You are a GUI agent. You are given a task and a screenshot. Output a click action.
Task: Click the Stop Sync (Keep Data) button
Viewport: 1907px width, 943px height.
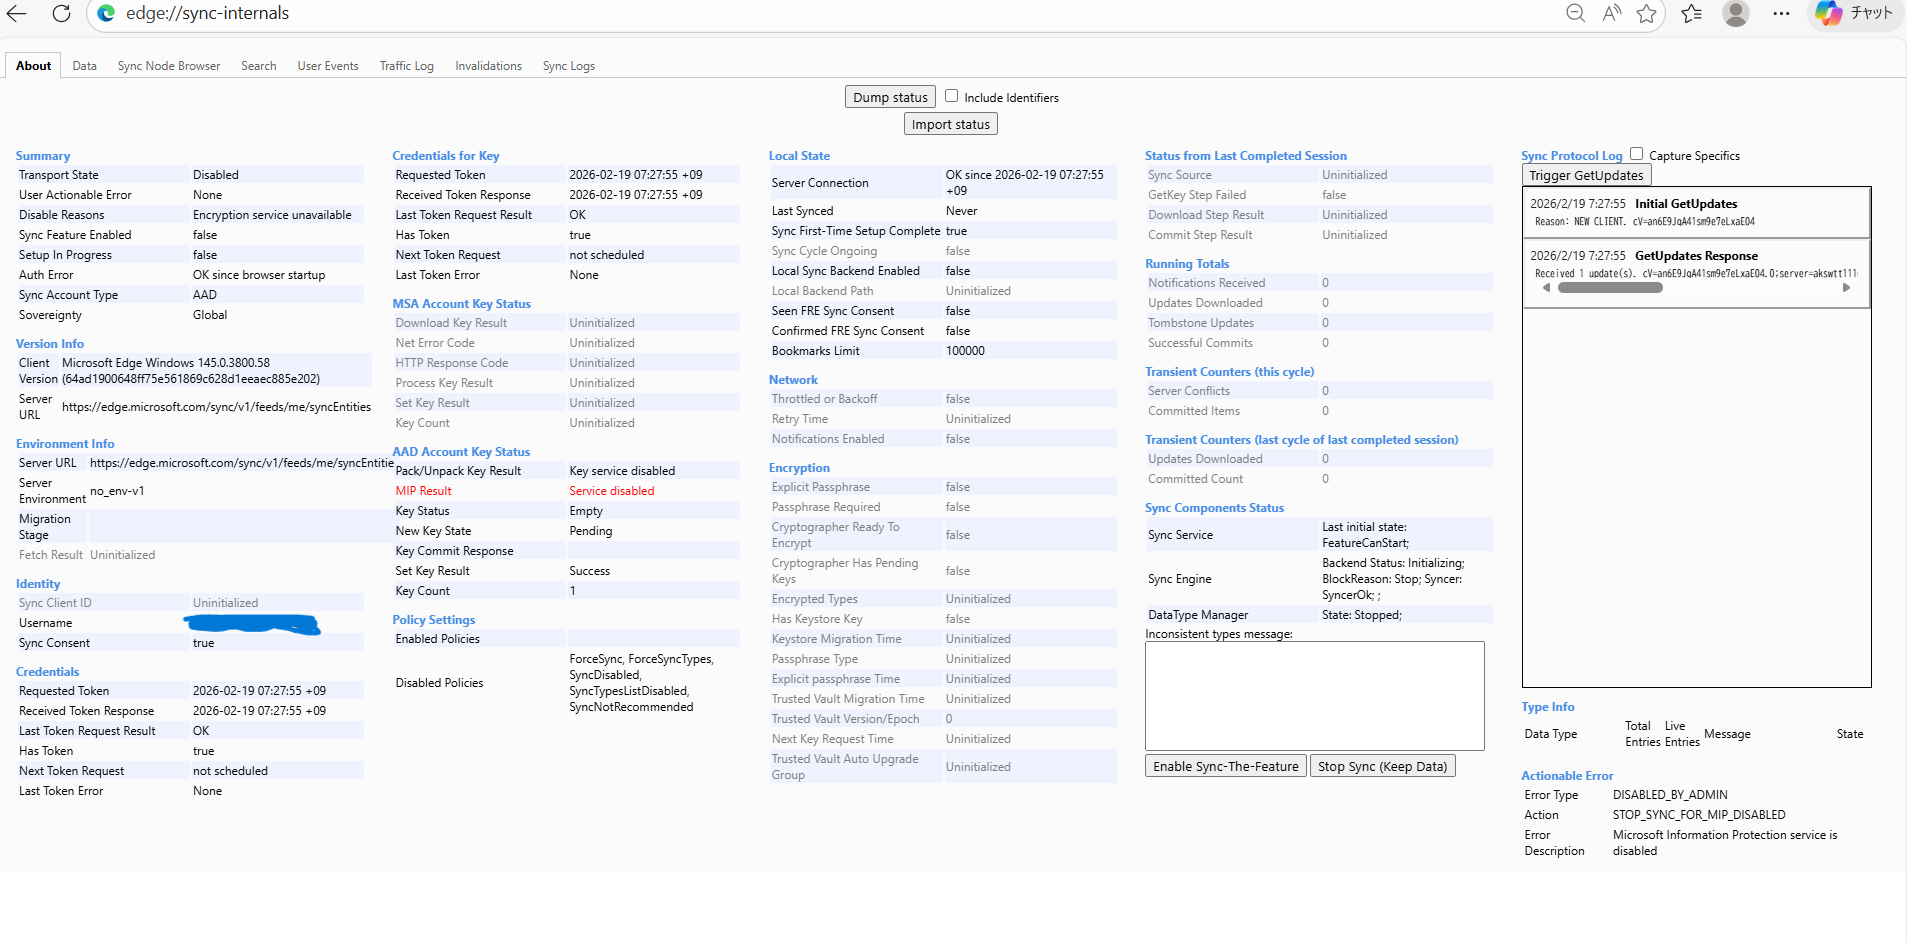tap(1383, 766)
